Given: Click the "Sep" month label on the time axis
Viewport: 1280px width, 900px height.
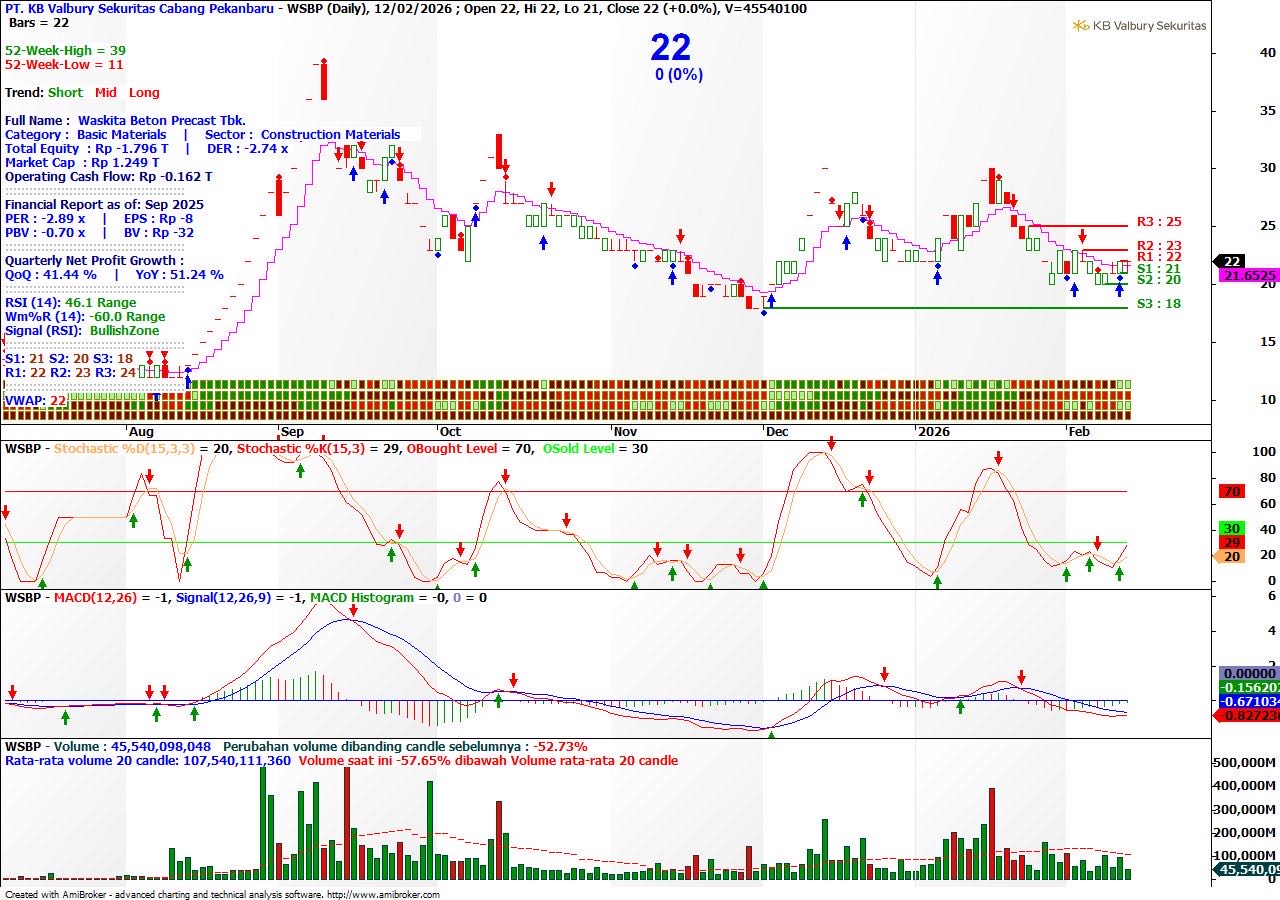Looking at the screenshot, I should tap(291, 432).
